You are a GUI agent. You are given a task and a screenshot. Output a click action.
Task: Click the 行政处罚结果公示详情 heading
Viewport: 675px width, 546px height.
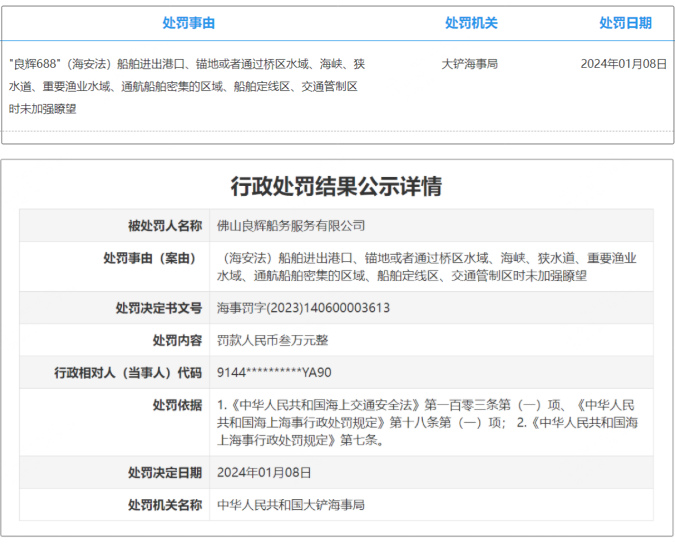[x=337, y=186]
